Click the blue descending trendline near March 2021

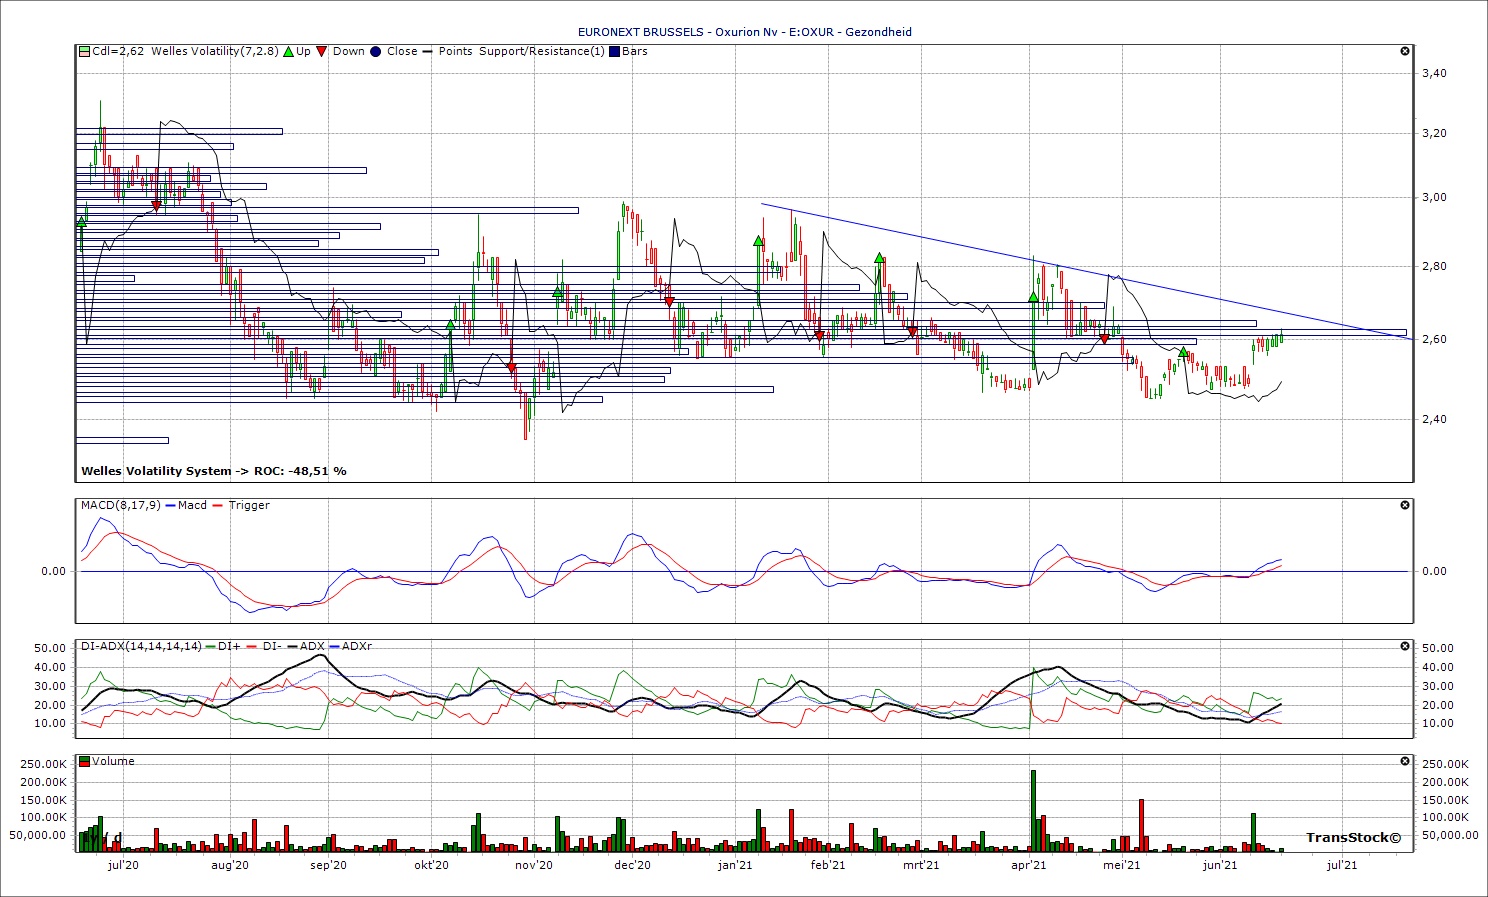920,237
